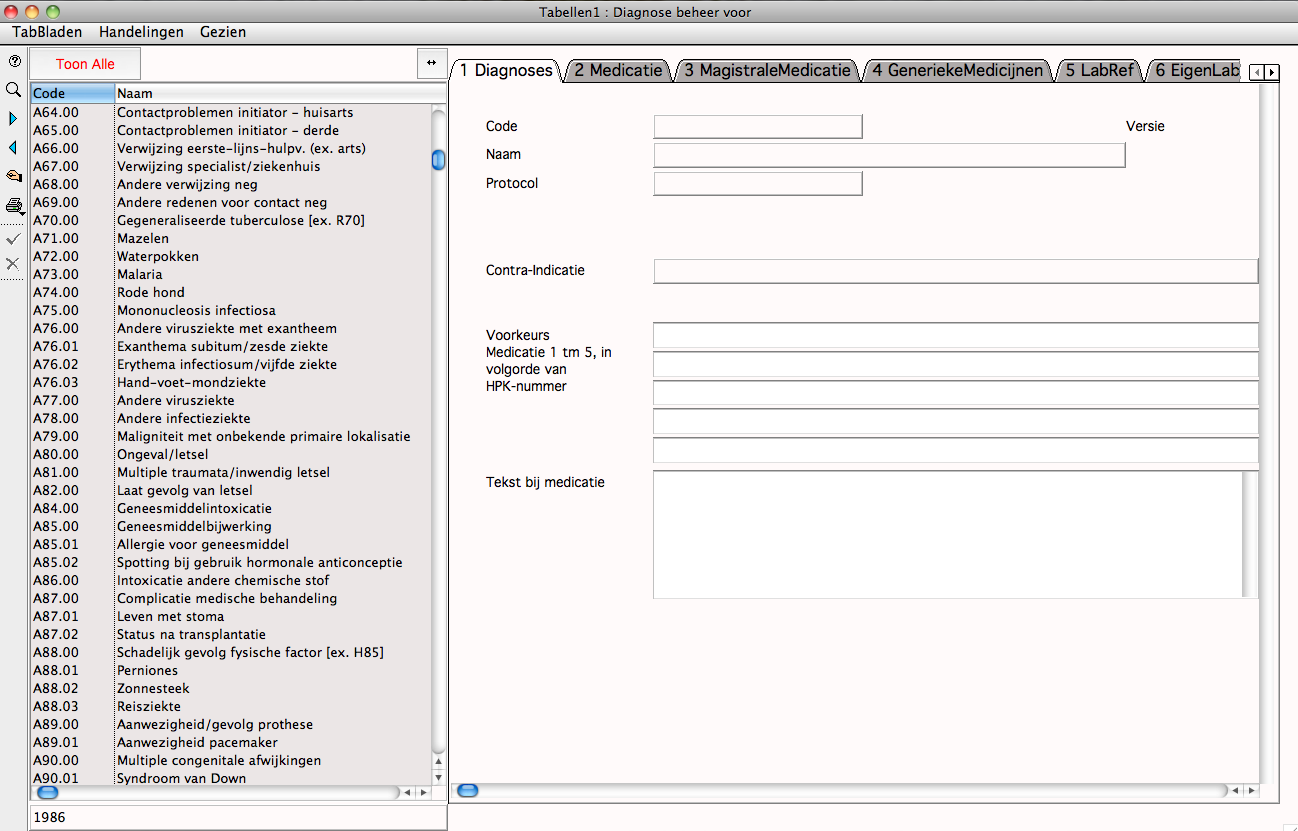Image resolution: width=1298 pixels, height=831 pixels.
Task: Go to previous record with left arrow icon
Action: point(14,148)
